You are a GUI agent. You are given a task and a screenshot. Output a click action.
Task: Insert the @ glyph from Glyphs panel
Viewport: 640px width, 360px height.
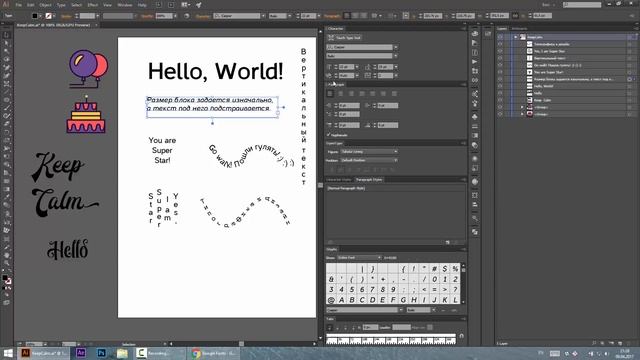click(331, 300)
